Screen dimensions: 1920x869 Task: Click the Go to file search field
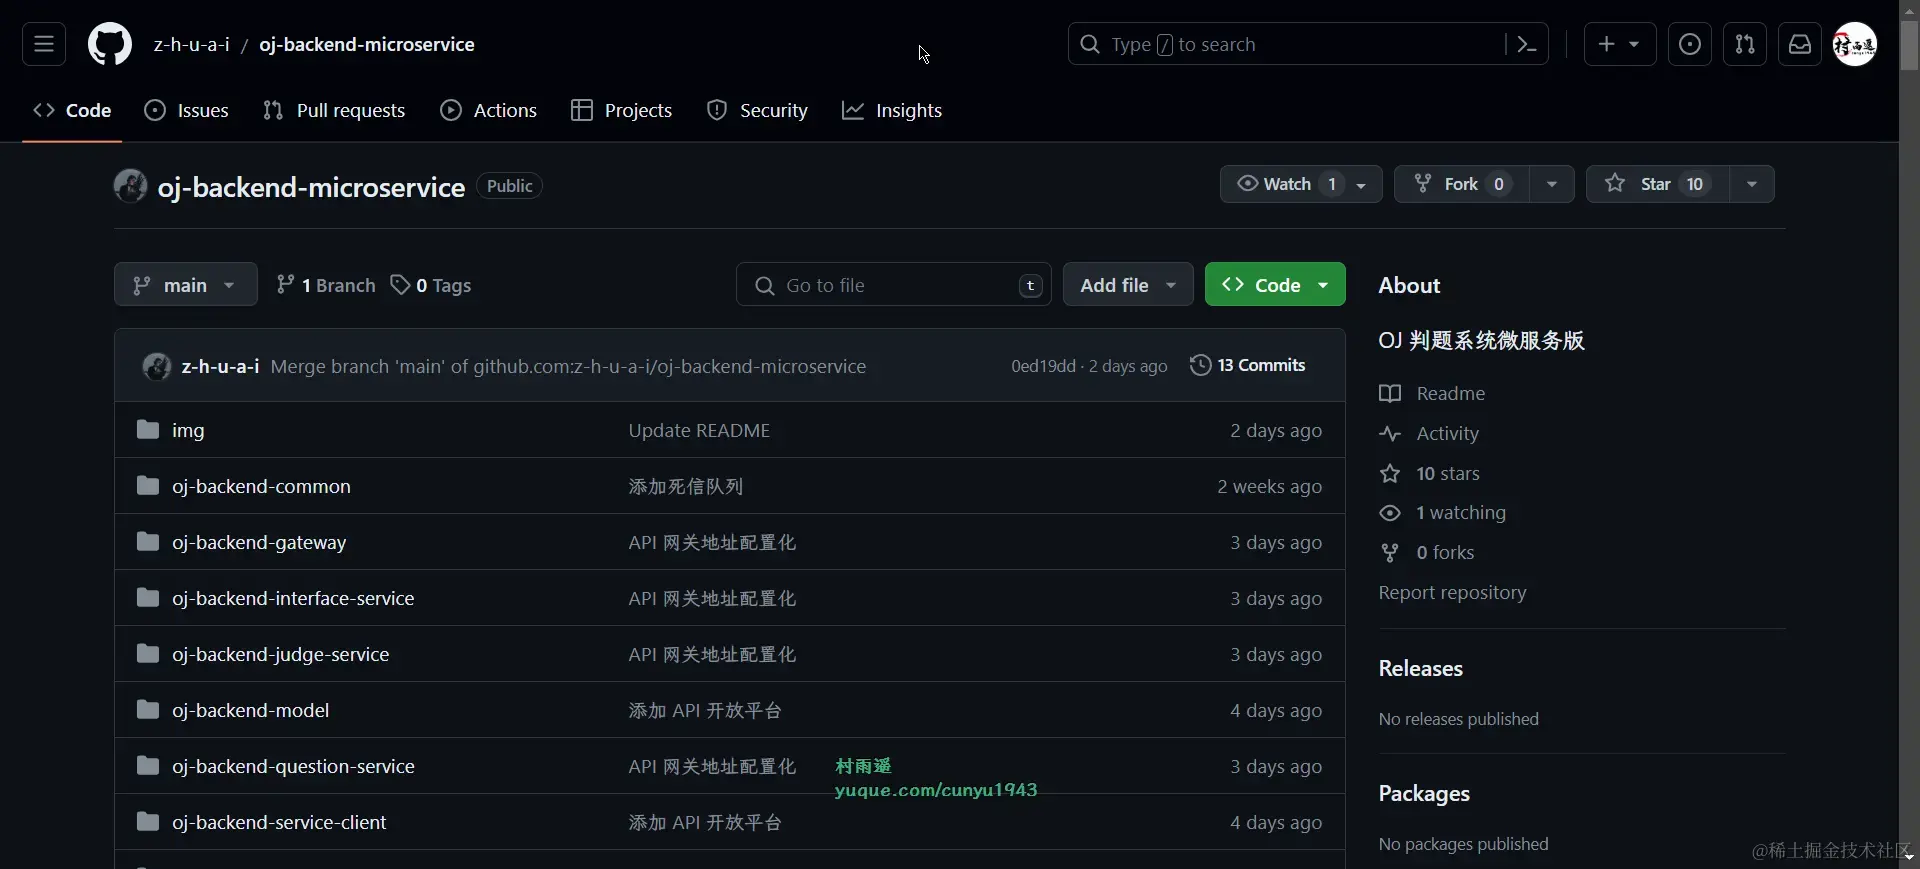[894, 285]
